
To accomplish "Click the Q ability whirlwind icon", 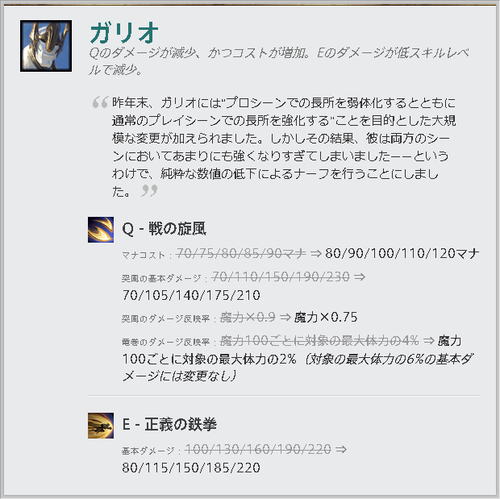I will (x=101, y=230).
